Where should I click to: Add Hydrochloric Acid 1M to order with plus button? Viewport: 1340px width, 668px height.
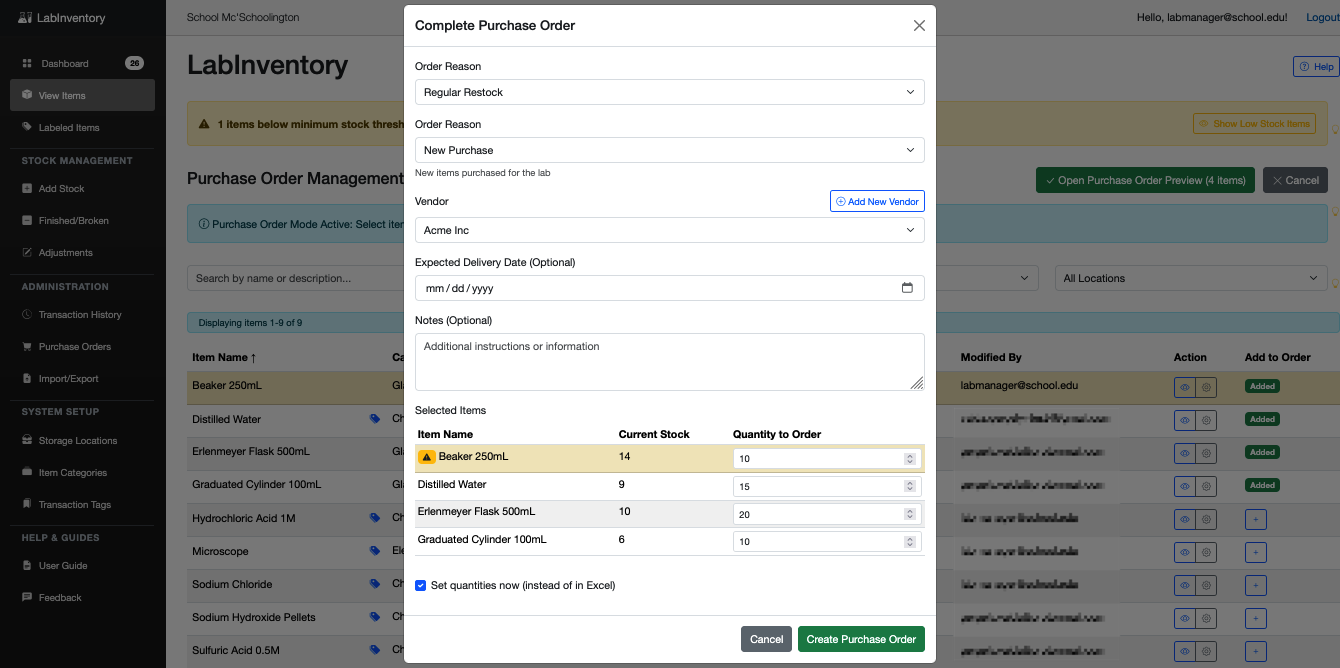tap(1256, 518)
